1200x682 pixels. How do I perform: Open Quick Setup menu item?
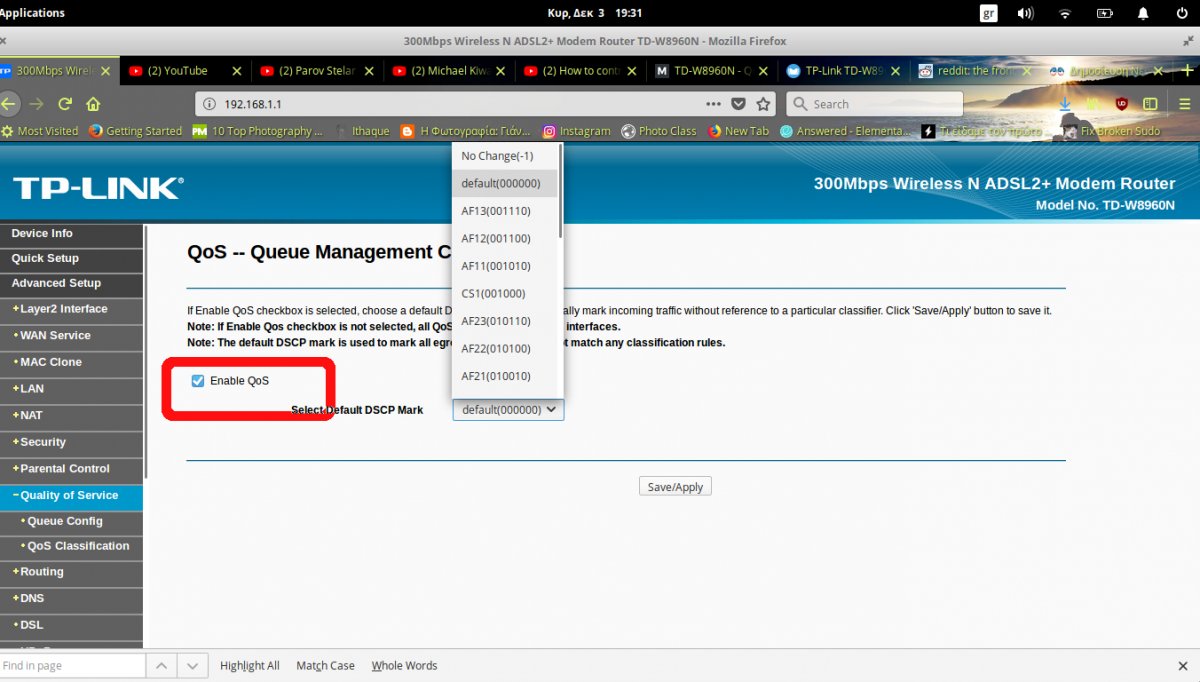tap(71, 258)
